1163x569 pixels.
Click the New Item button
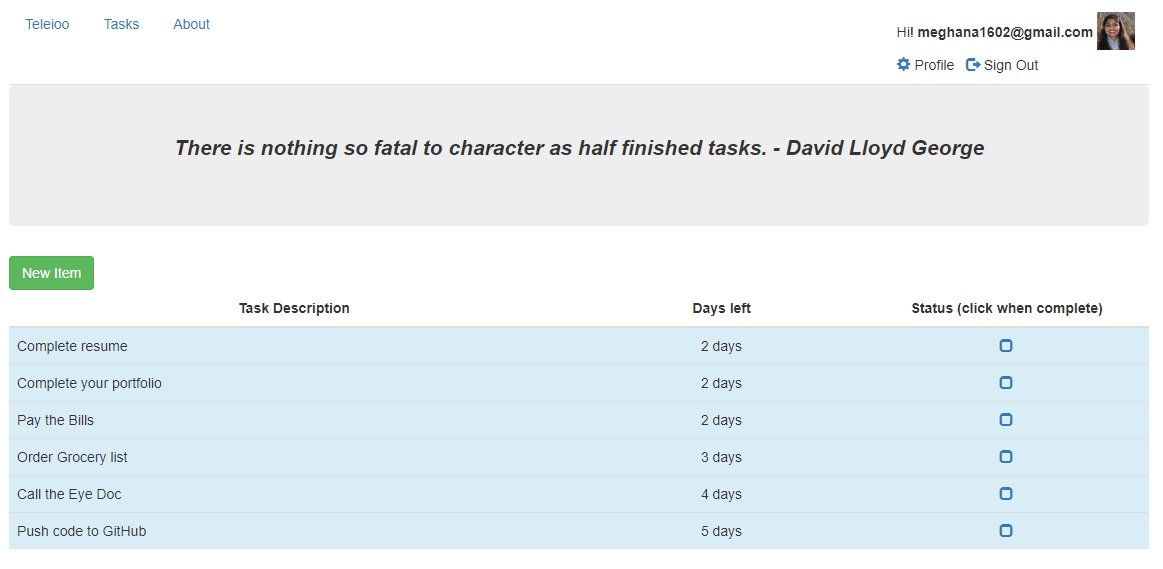point(51,273)
